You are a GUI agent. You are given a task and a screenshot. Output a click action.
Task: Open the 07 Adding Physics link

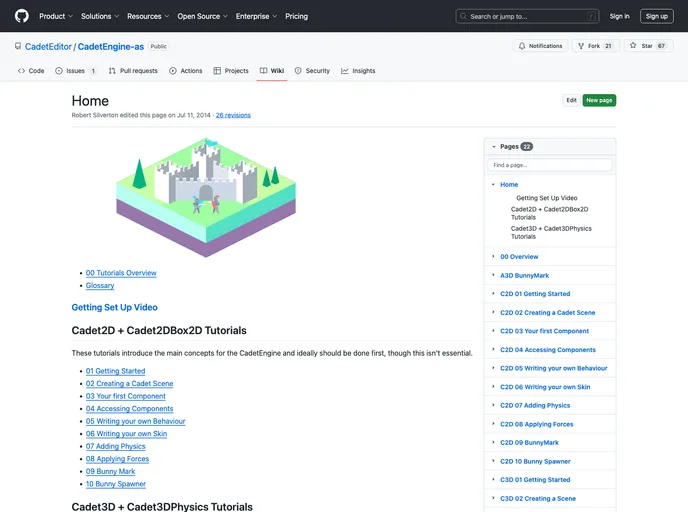coord(115,446)
